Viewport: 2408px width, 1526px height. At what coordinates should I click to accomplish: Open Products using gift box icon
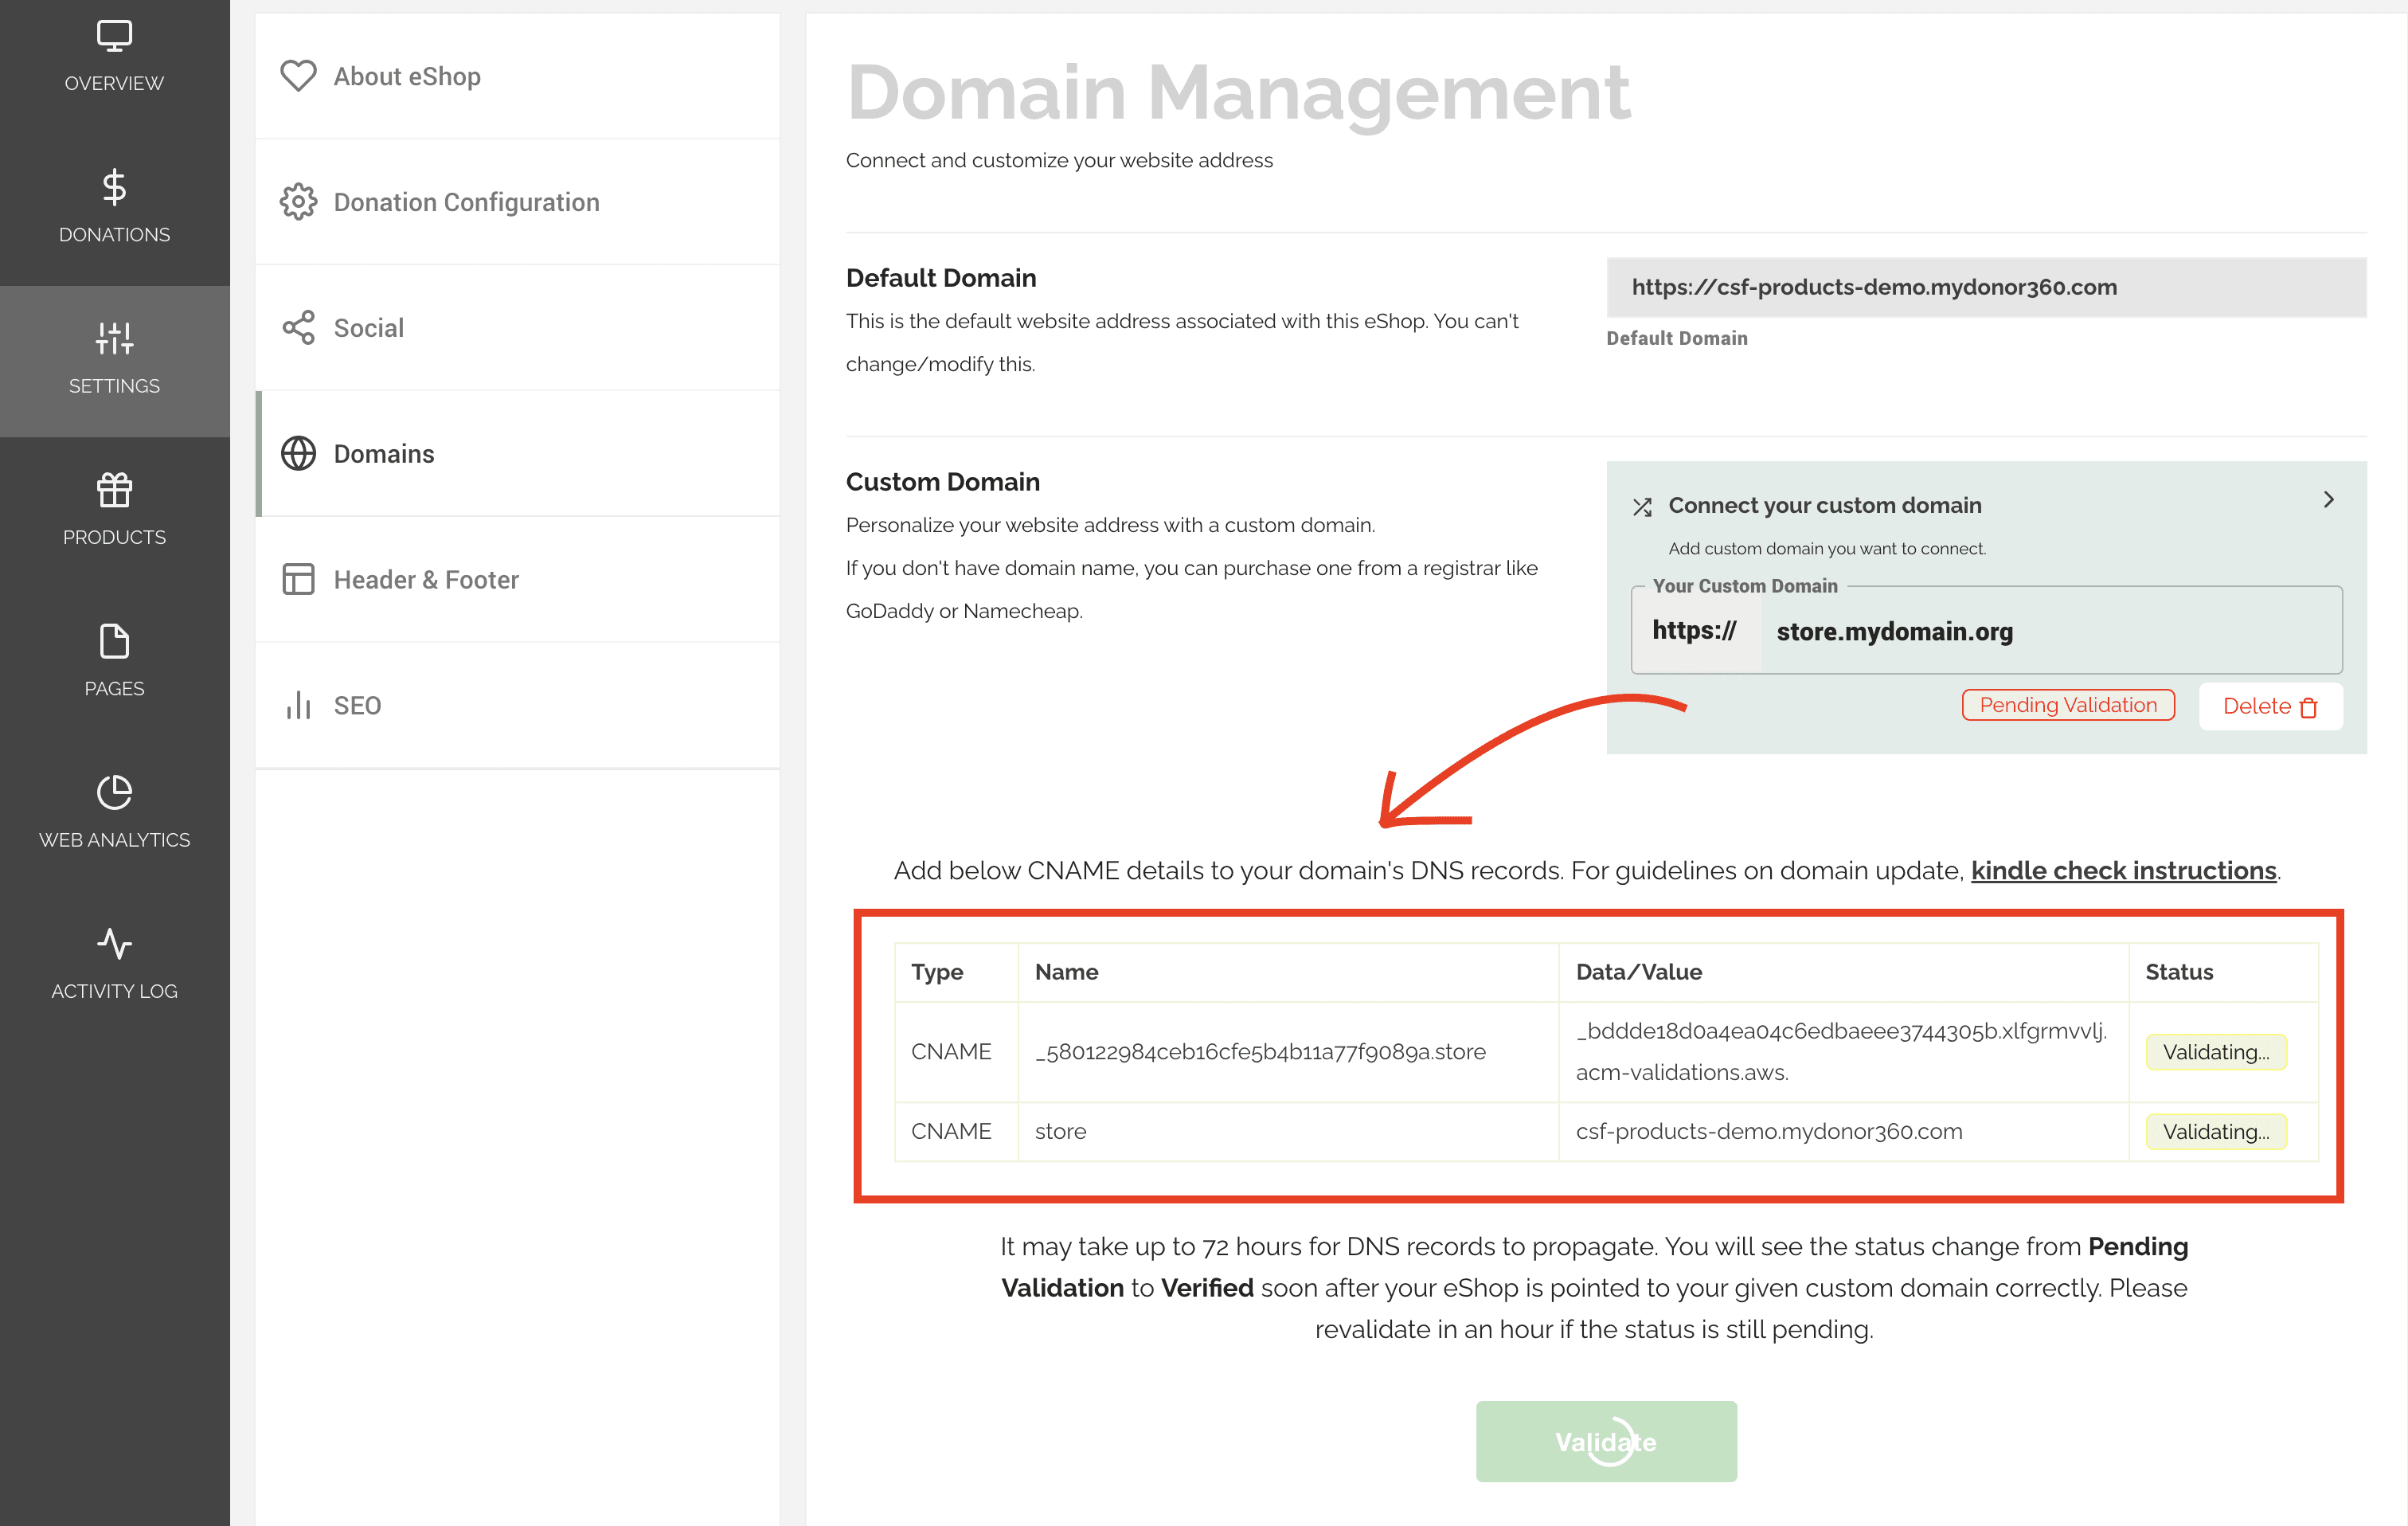(x=114, y=490)
